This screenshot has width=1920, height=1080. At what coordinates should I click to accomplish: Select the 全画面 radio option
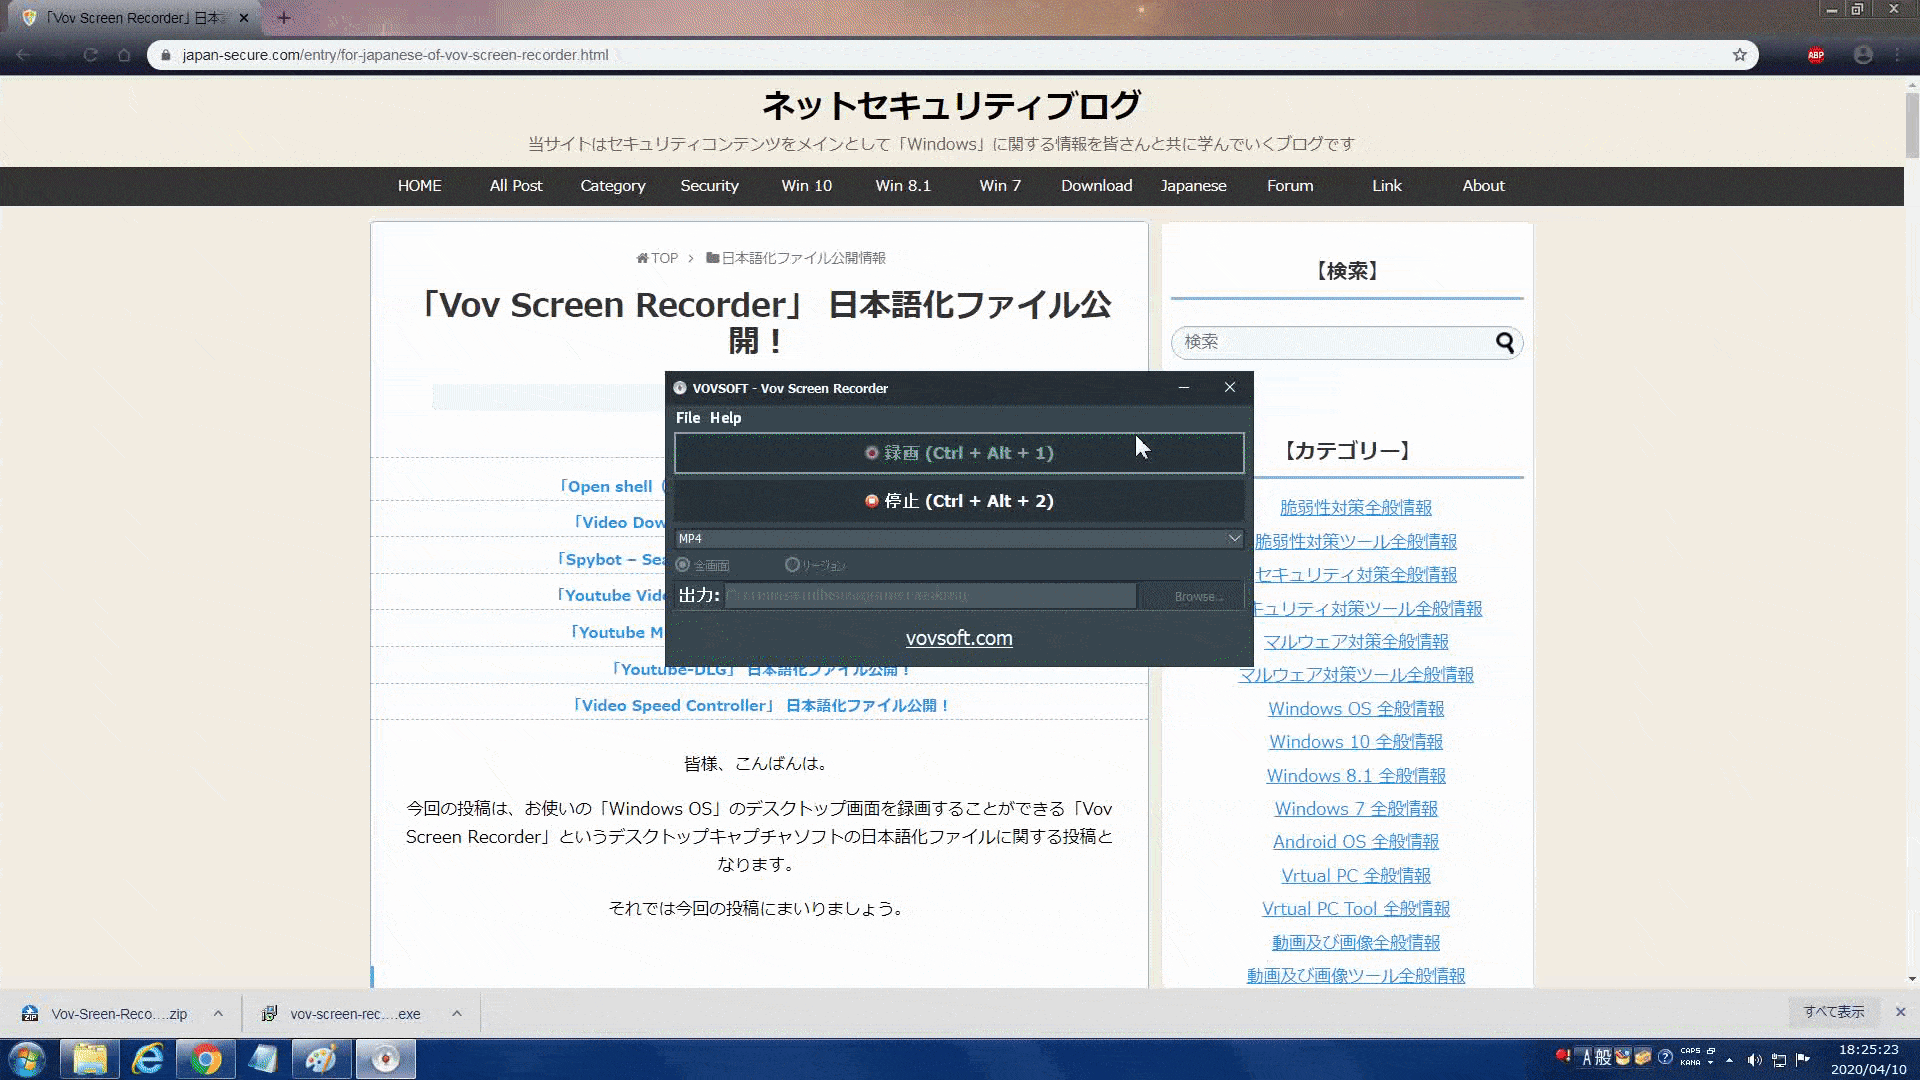pyautogui.click(x=703, y=565)
